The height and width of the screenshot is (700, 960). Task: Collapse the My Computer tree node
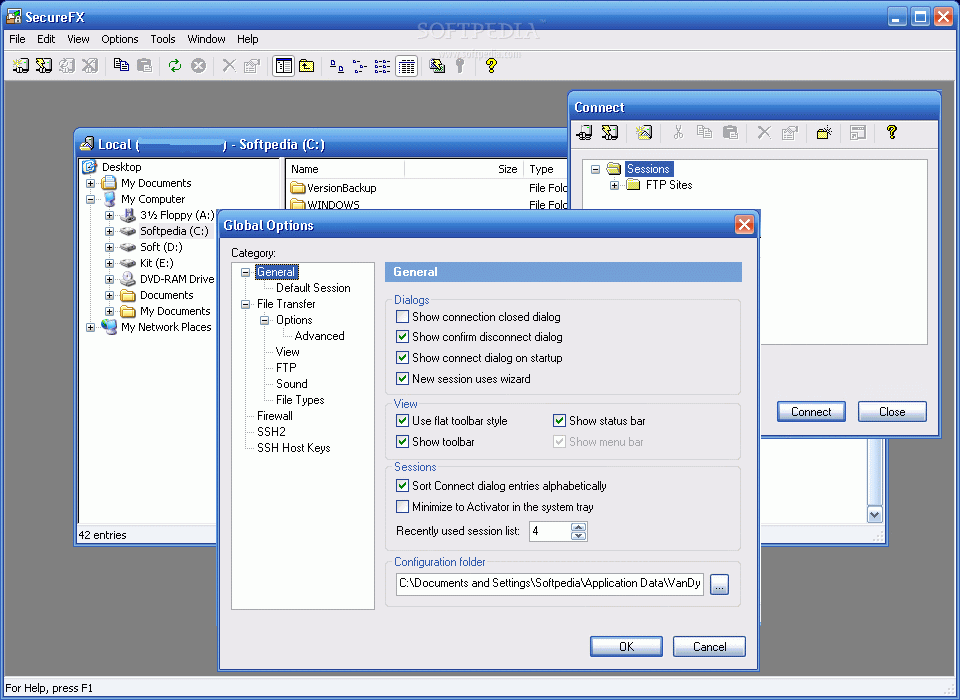pos(91,199)
